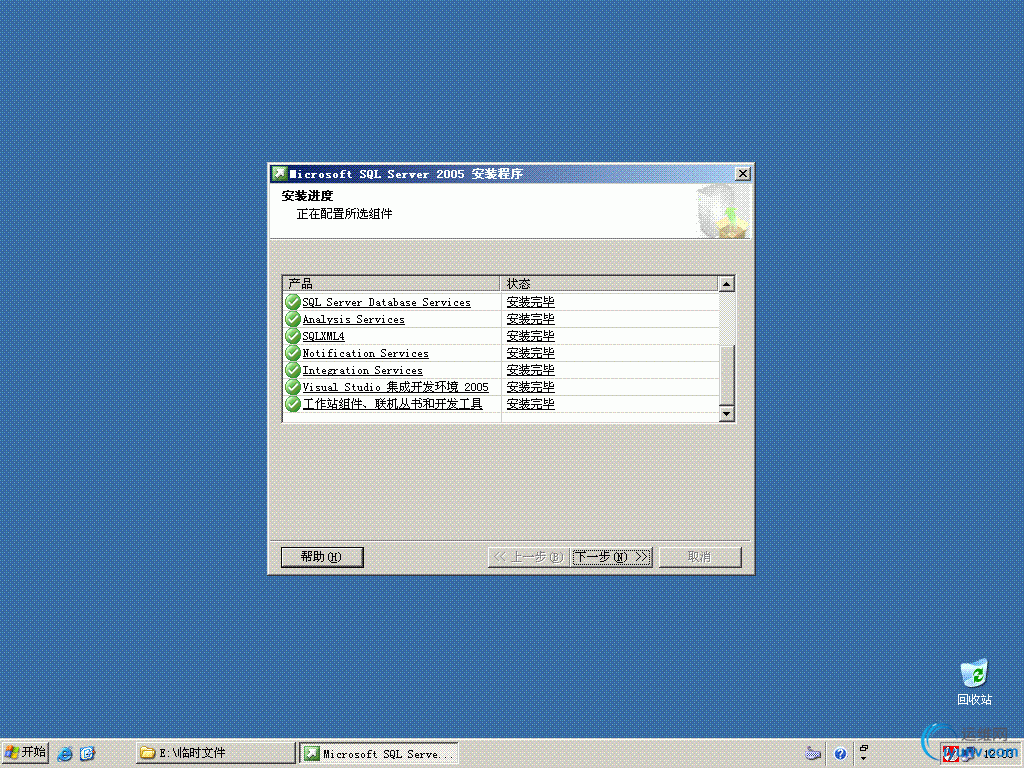Click 安装完毕 status for Notification Services

coord(530,353)
